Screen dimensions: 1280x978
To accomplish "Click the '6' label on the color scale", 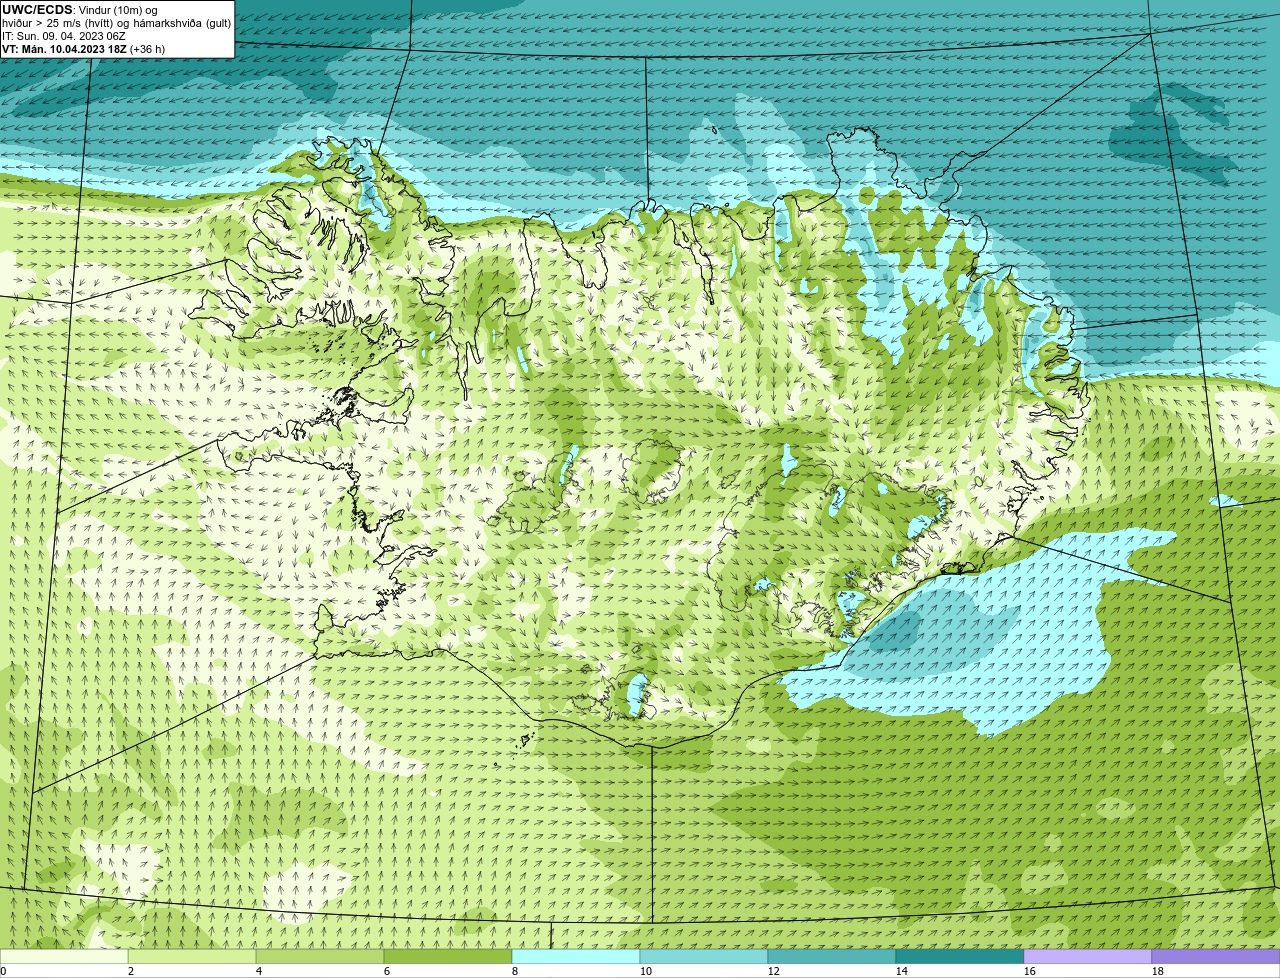I will [387, 971].
